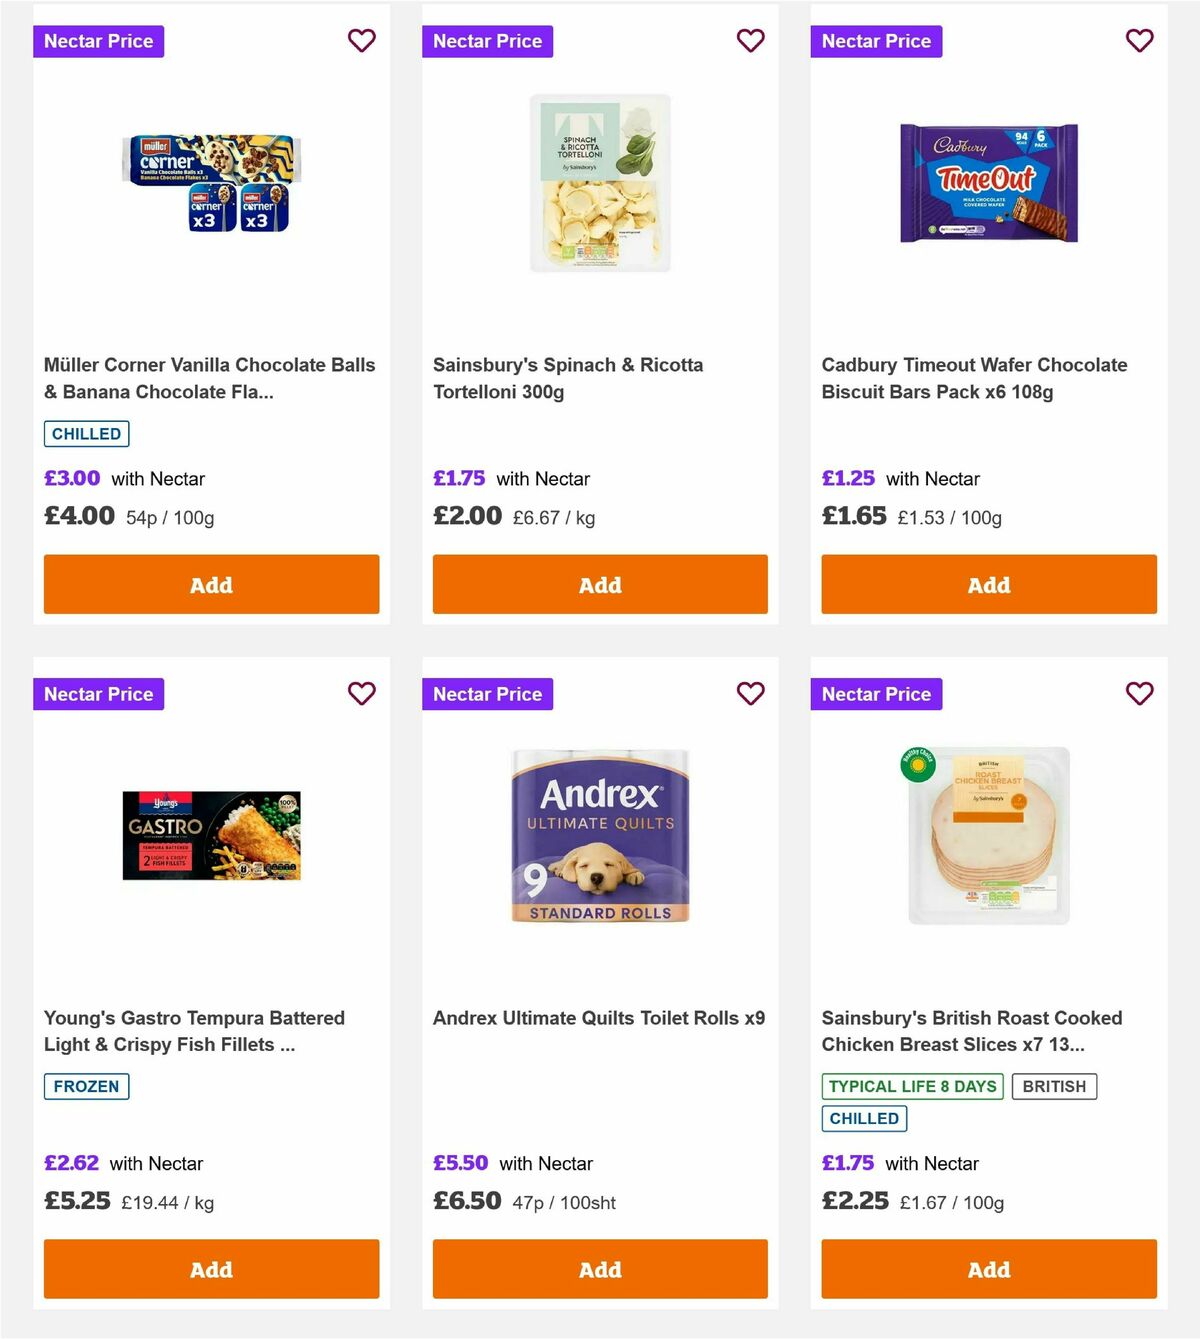Viewport: 1200px width, 1339px height.
Task: Select the CHILLED tag under Müller Corner
Action: (86, 433)
